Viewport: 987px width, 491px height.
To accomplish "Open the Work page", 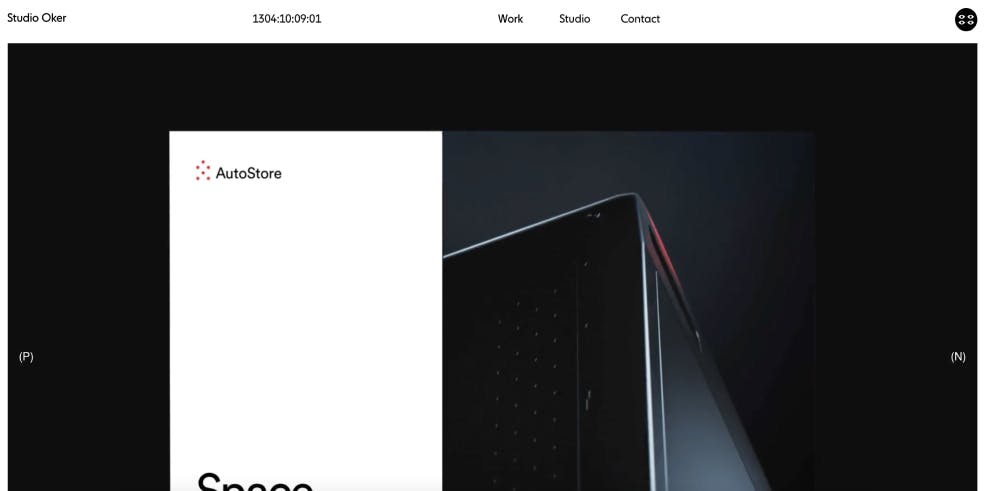I will click(510, 19).
